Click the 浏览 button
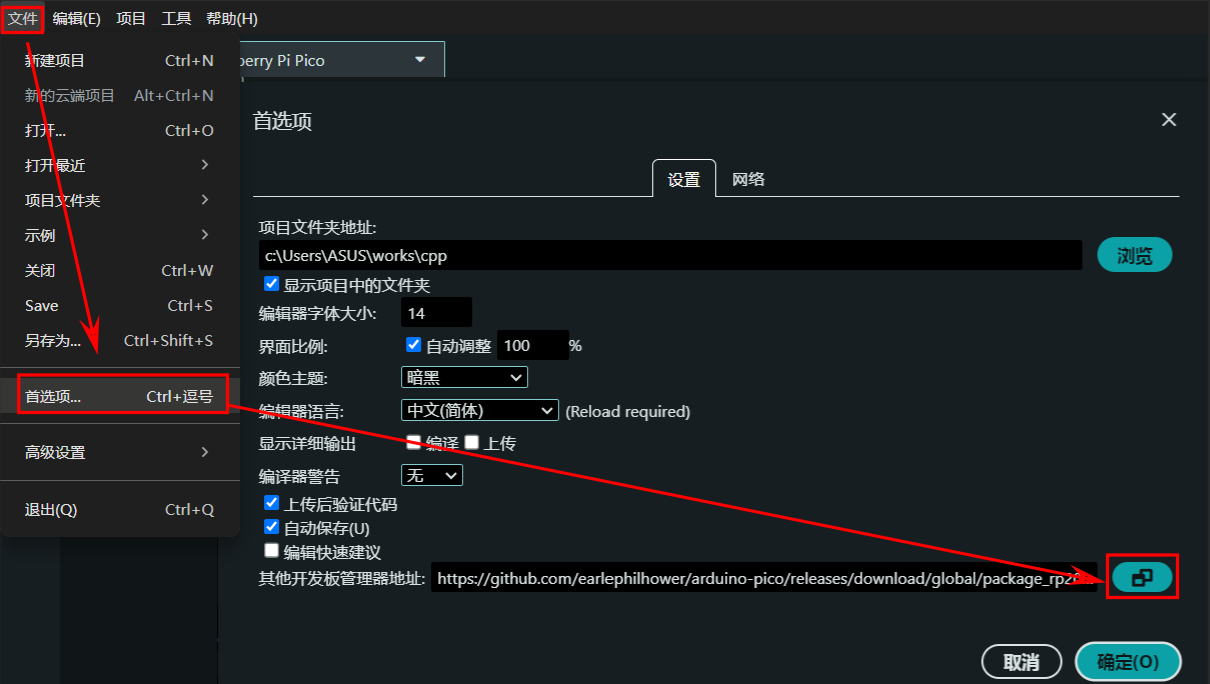The height and width of the screenshot is (684, 1210). point(1135,255)
